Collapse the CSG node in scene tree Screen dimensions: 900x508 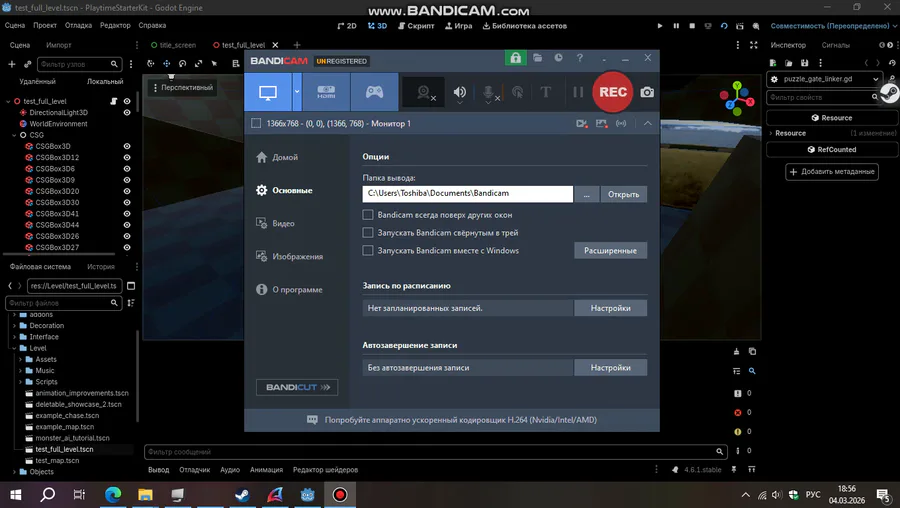point(14,135)
